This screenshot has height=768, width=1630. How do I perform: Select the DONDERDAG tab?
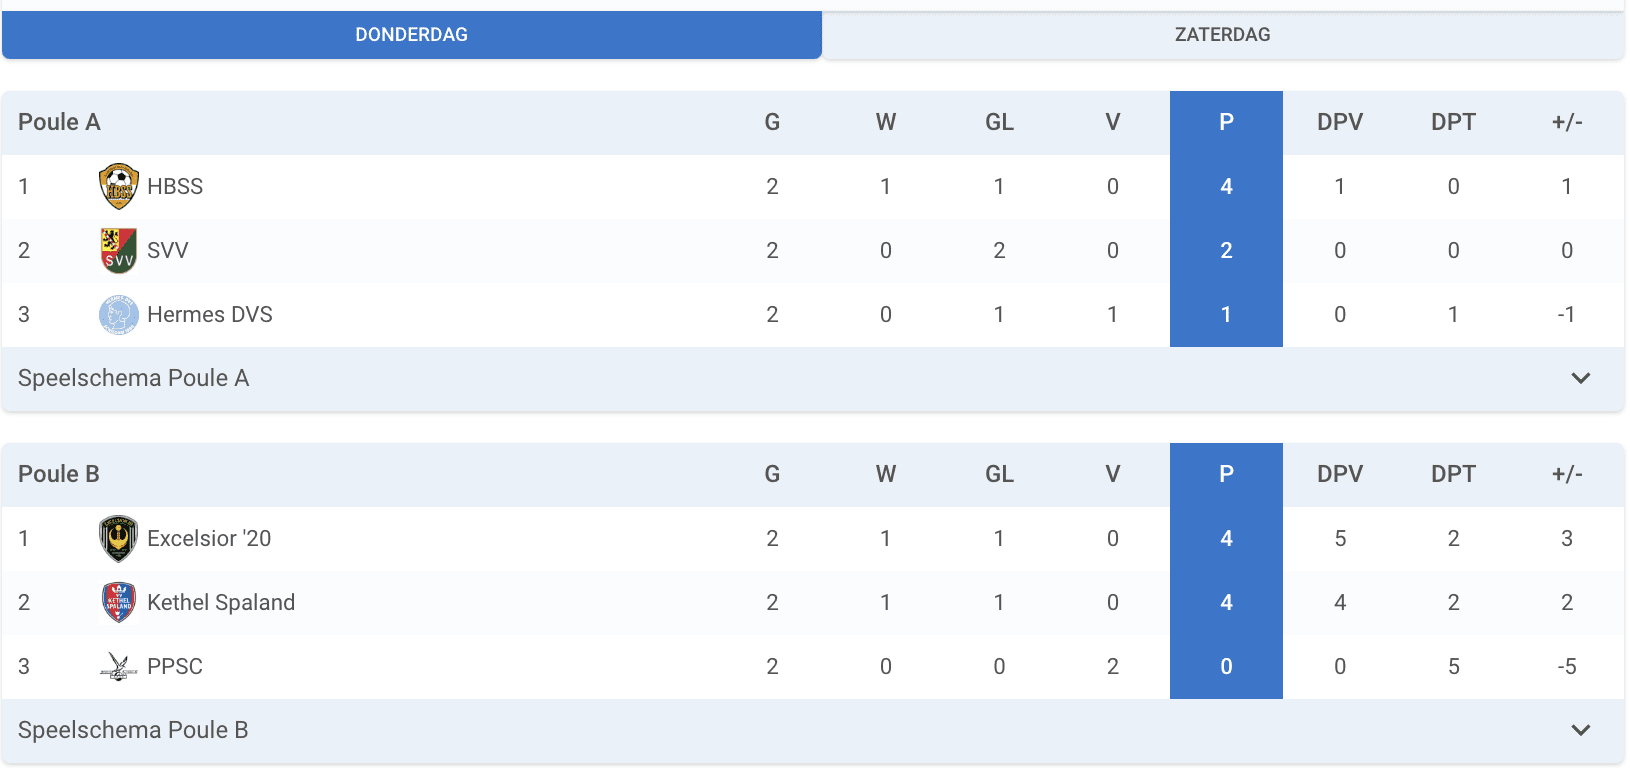point(412,35)
